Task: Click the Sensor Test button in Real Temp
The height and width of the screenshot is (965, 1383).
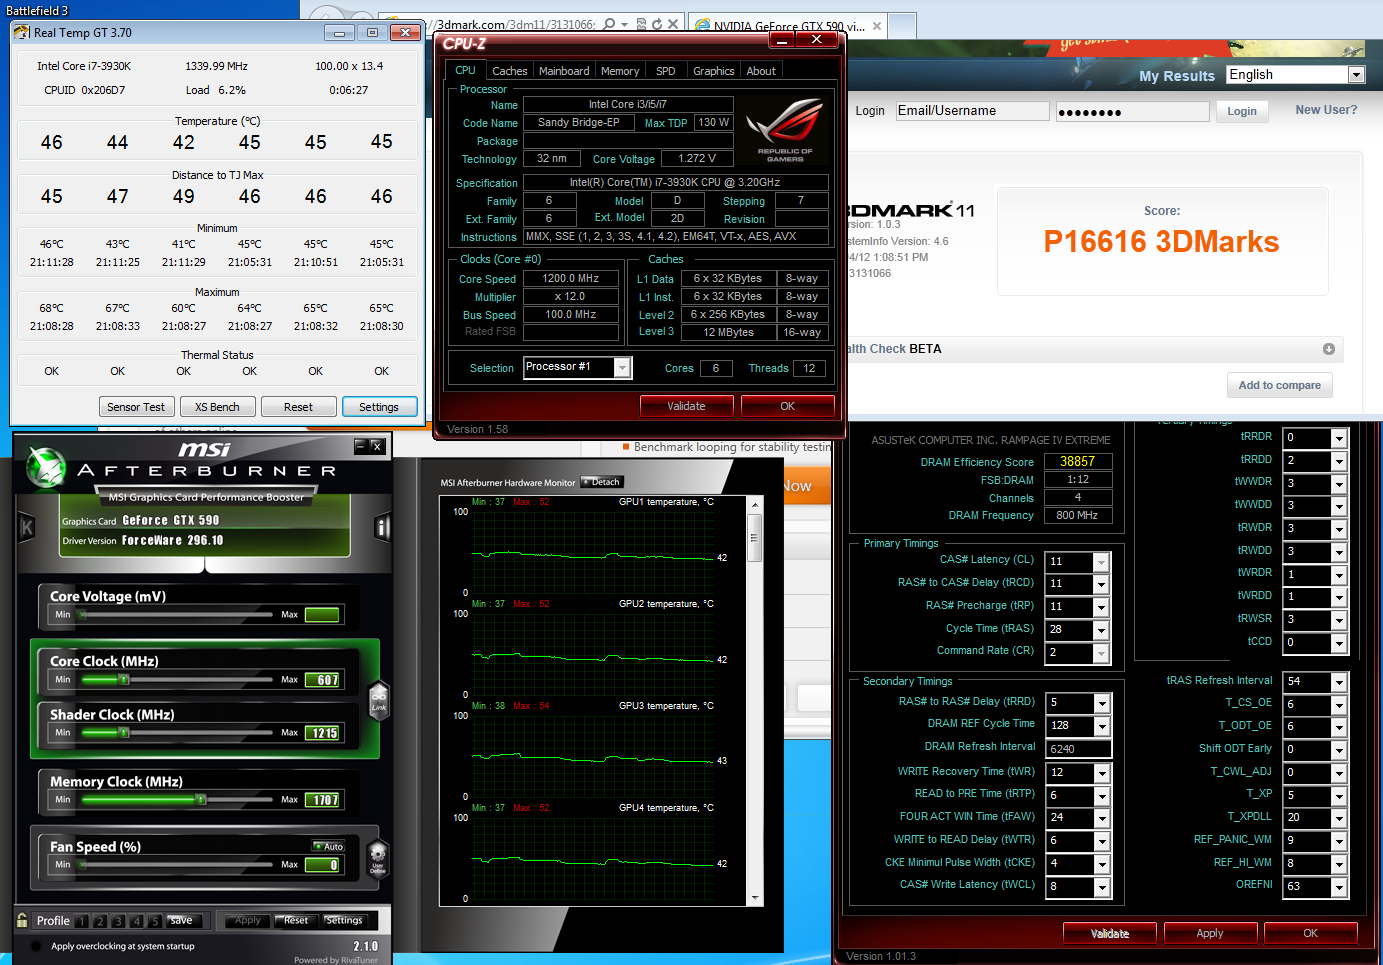Action: tap(136, 407)
